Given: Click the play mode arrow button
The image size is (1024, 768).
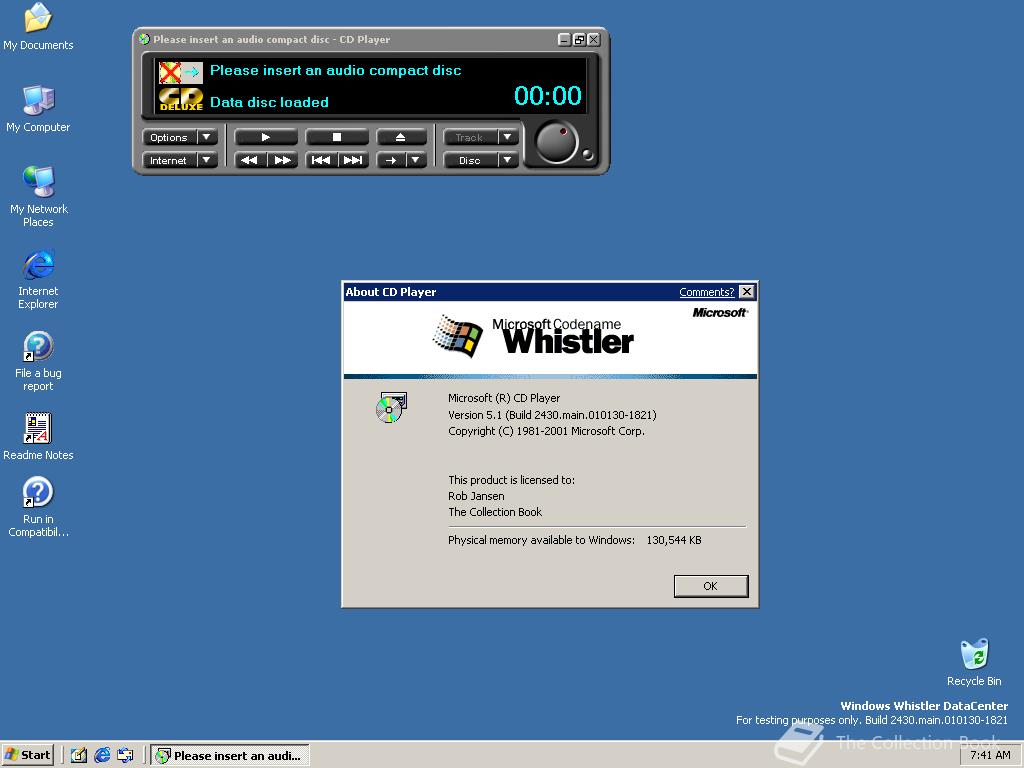Looking at the screenshot, I should point(391,160).
